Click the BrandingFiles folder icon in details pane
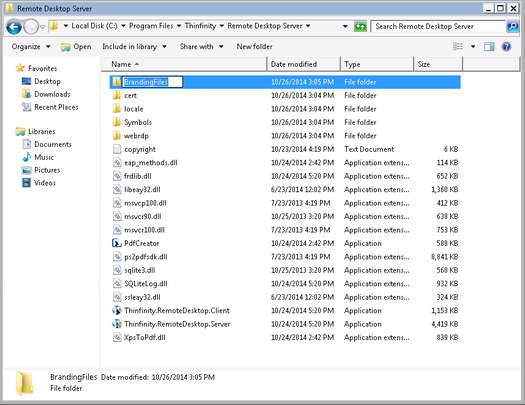Viewport: 525px width, 405px height. pos(25,383)
